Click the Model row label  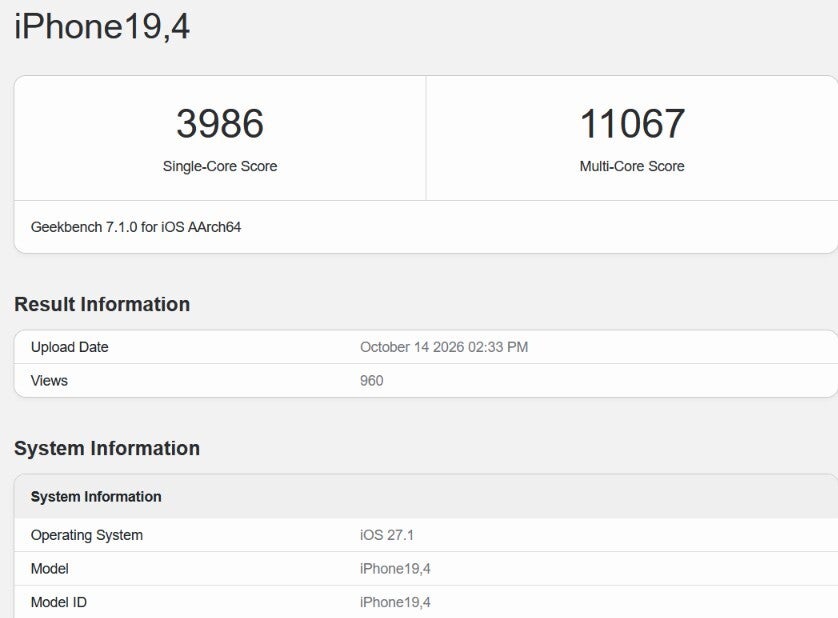50,569
